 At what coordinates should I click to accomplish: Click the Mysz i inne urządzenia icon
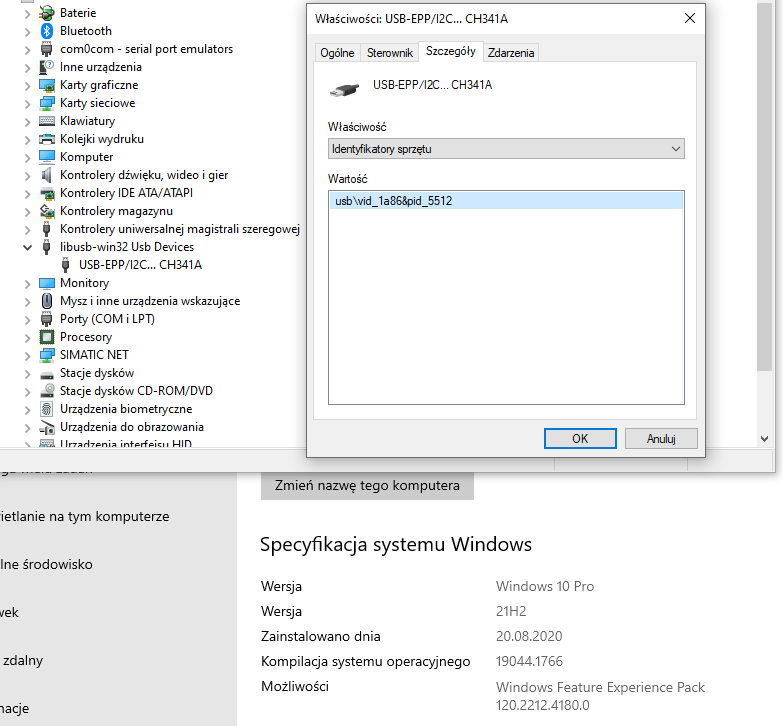pos(46,301)
